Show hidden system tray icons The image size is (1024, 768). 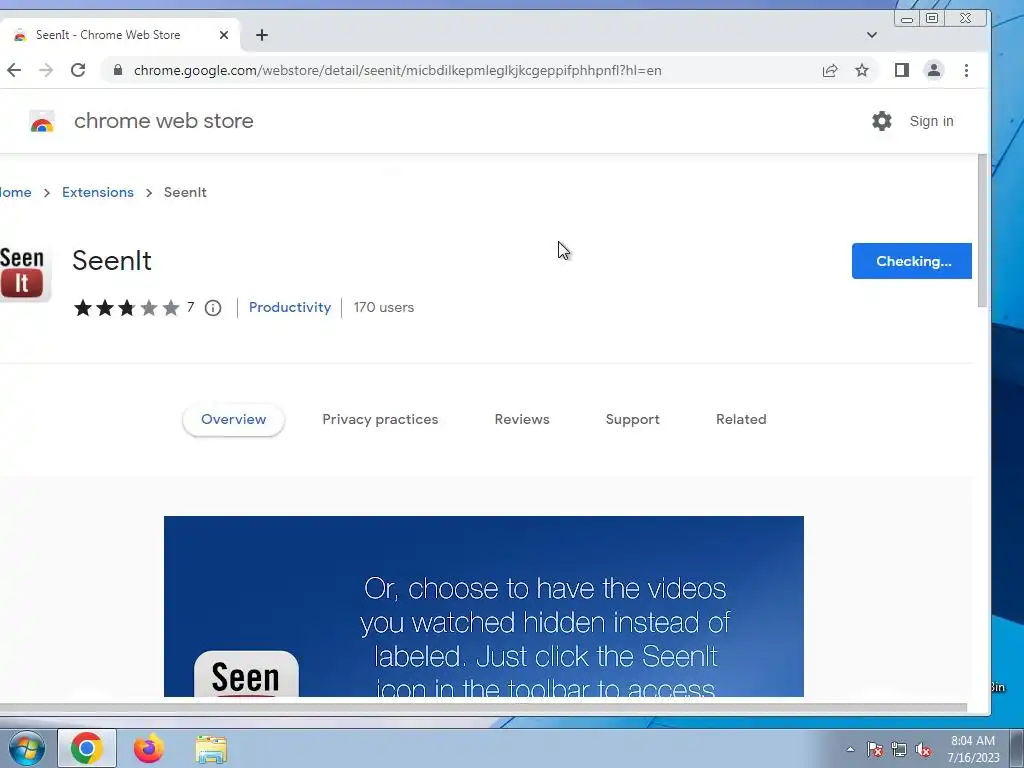pyautogui.click(x=850, y=749)
